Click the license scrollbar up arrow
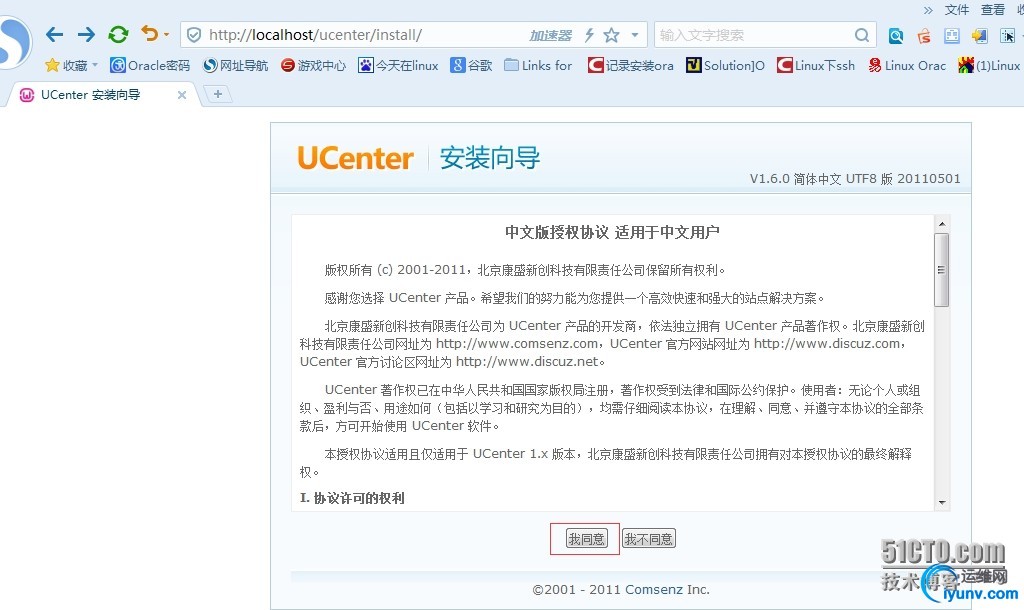Viewport: 1024px width, 610px height. pyautogui.click(x=942, y=223)
